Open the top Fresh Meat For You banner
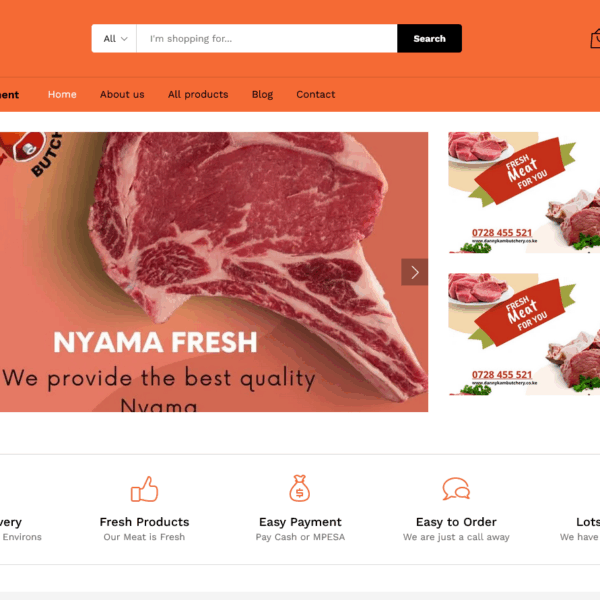600x600 pixels. pos(524,192)
